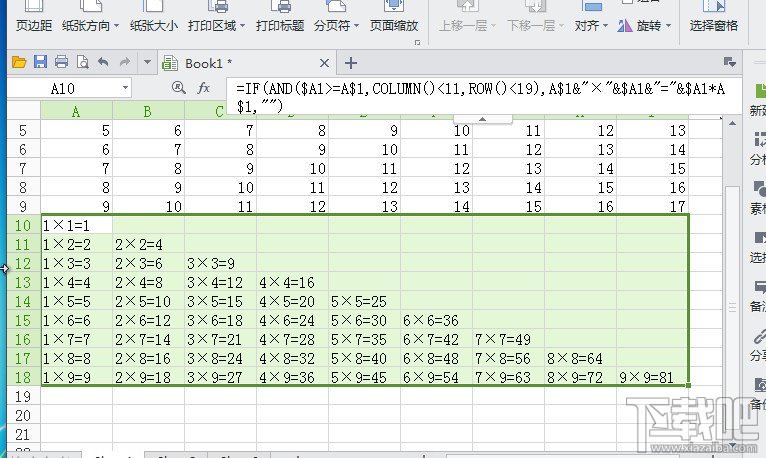Viewport: 766px width, 458px height.
Task: Click the print preview icon
Action: (83, 62)
